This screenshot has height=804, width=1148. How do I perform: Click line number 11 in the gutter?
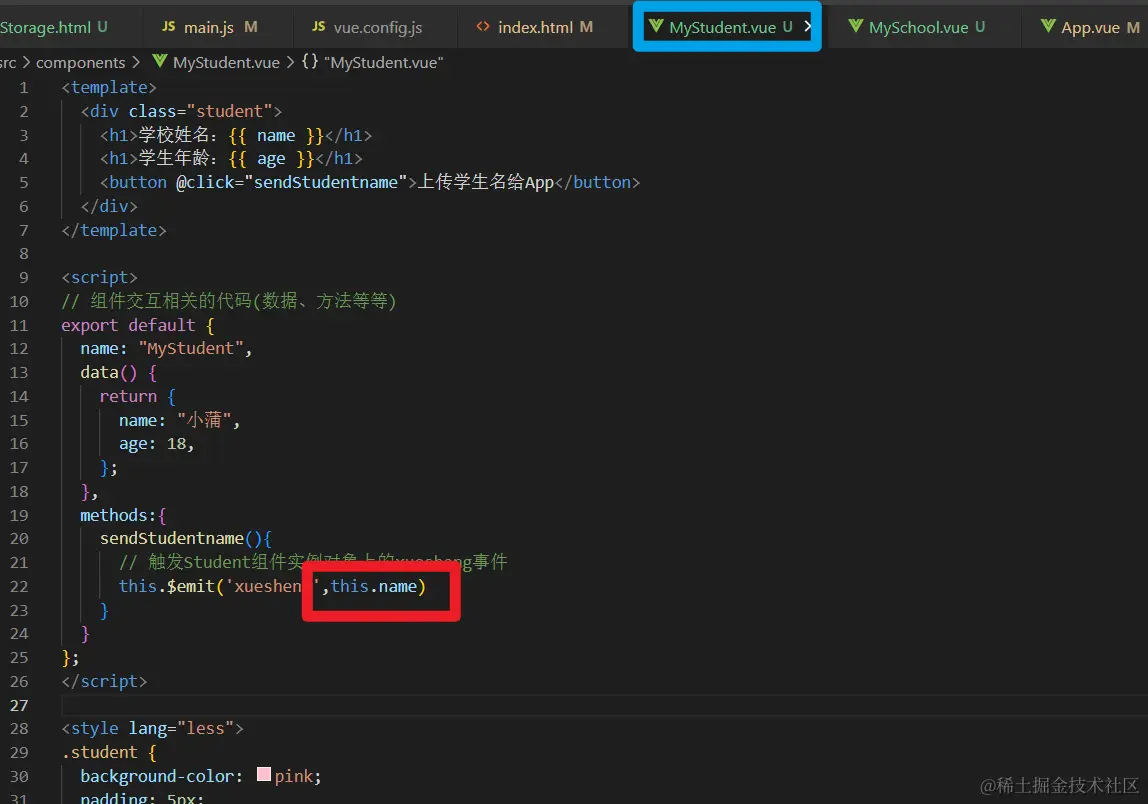tap(19, 325)
